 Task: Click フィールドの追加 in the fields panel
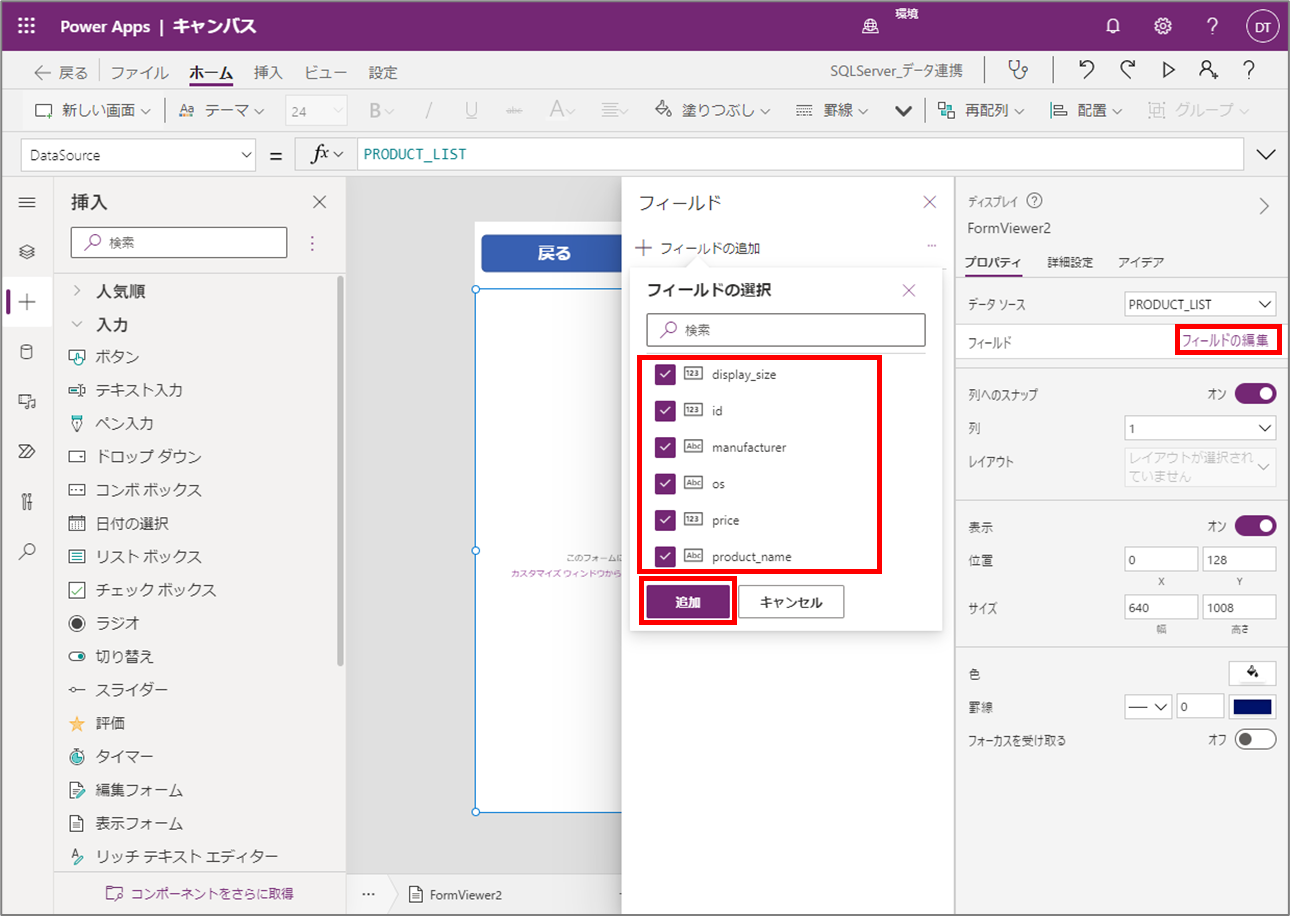(698, 248)
